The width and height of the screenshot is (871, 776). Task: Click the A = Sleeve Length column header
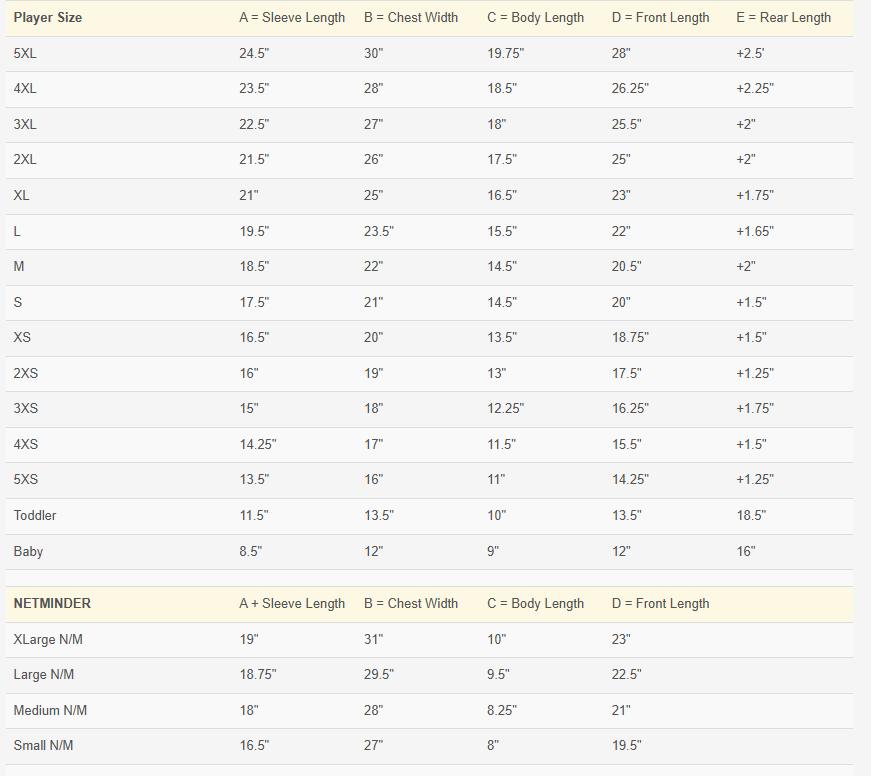coord(292,18)
